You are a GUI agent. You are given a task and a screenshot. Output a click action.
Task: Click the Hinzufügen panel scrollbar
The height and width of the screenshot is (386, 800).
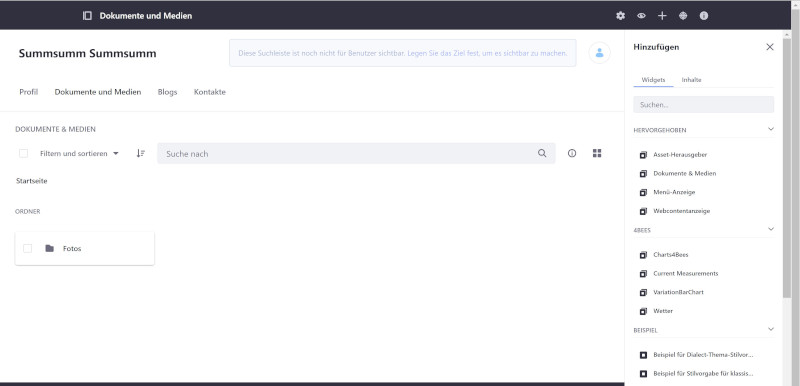click(787, 168)
